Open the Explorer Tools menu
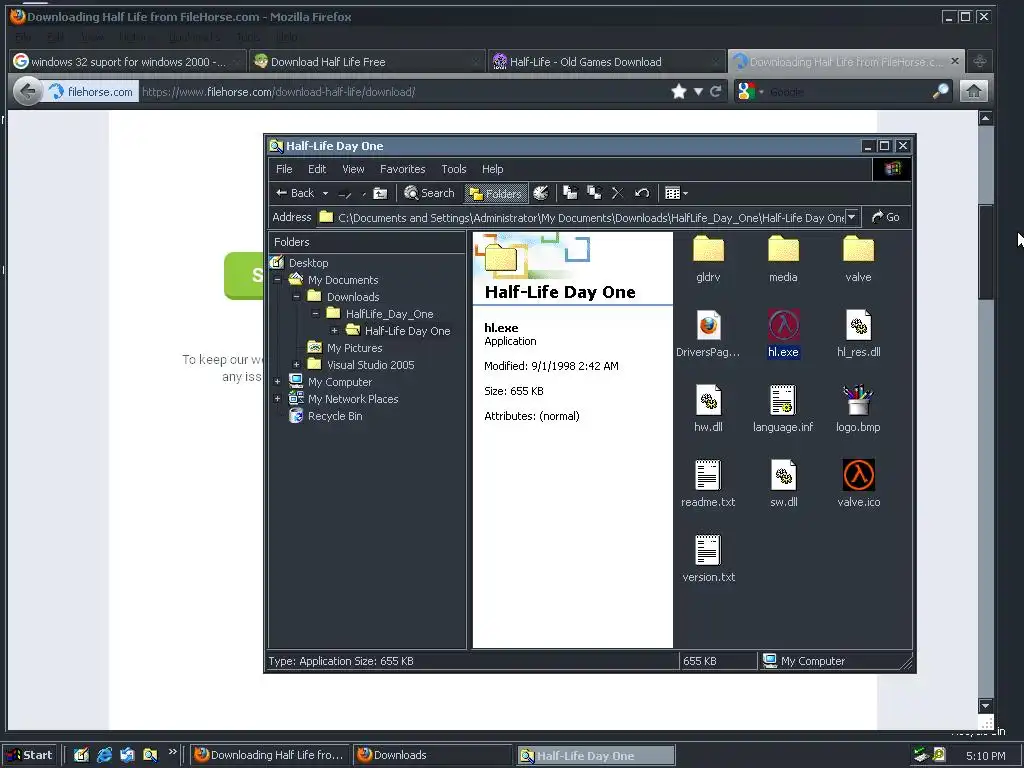Screen dimensions: 1024x768 point(454,169)
